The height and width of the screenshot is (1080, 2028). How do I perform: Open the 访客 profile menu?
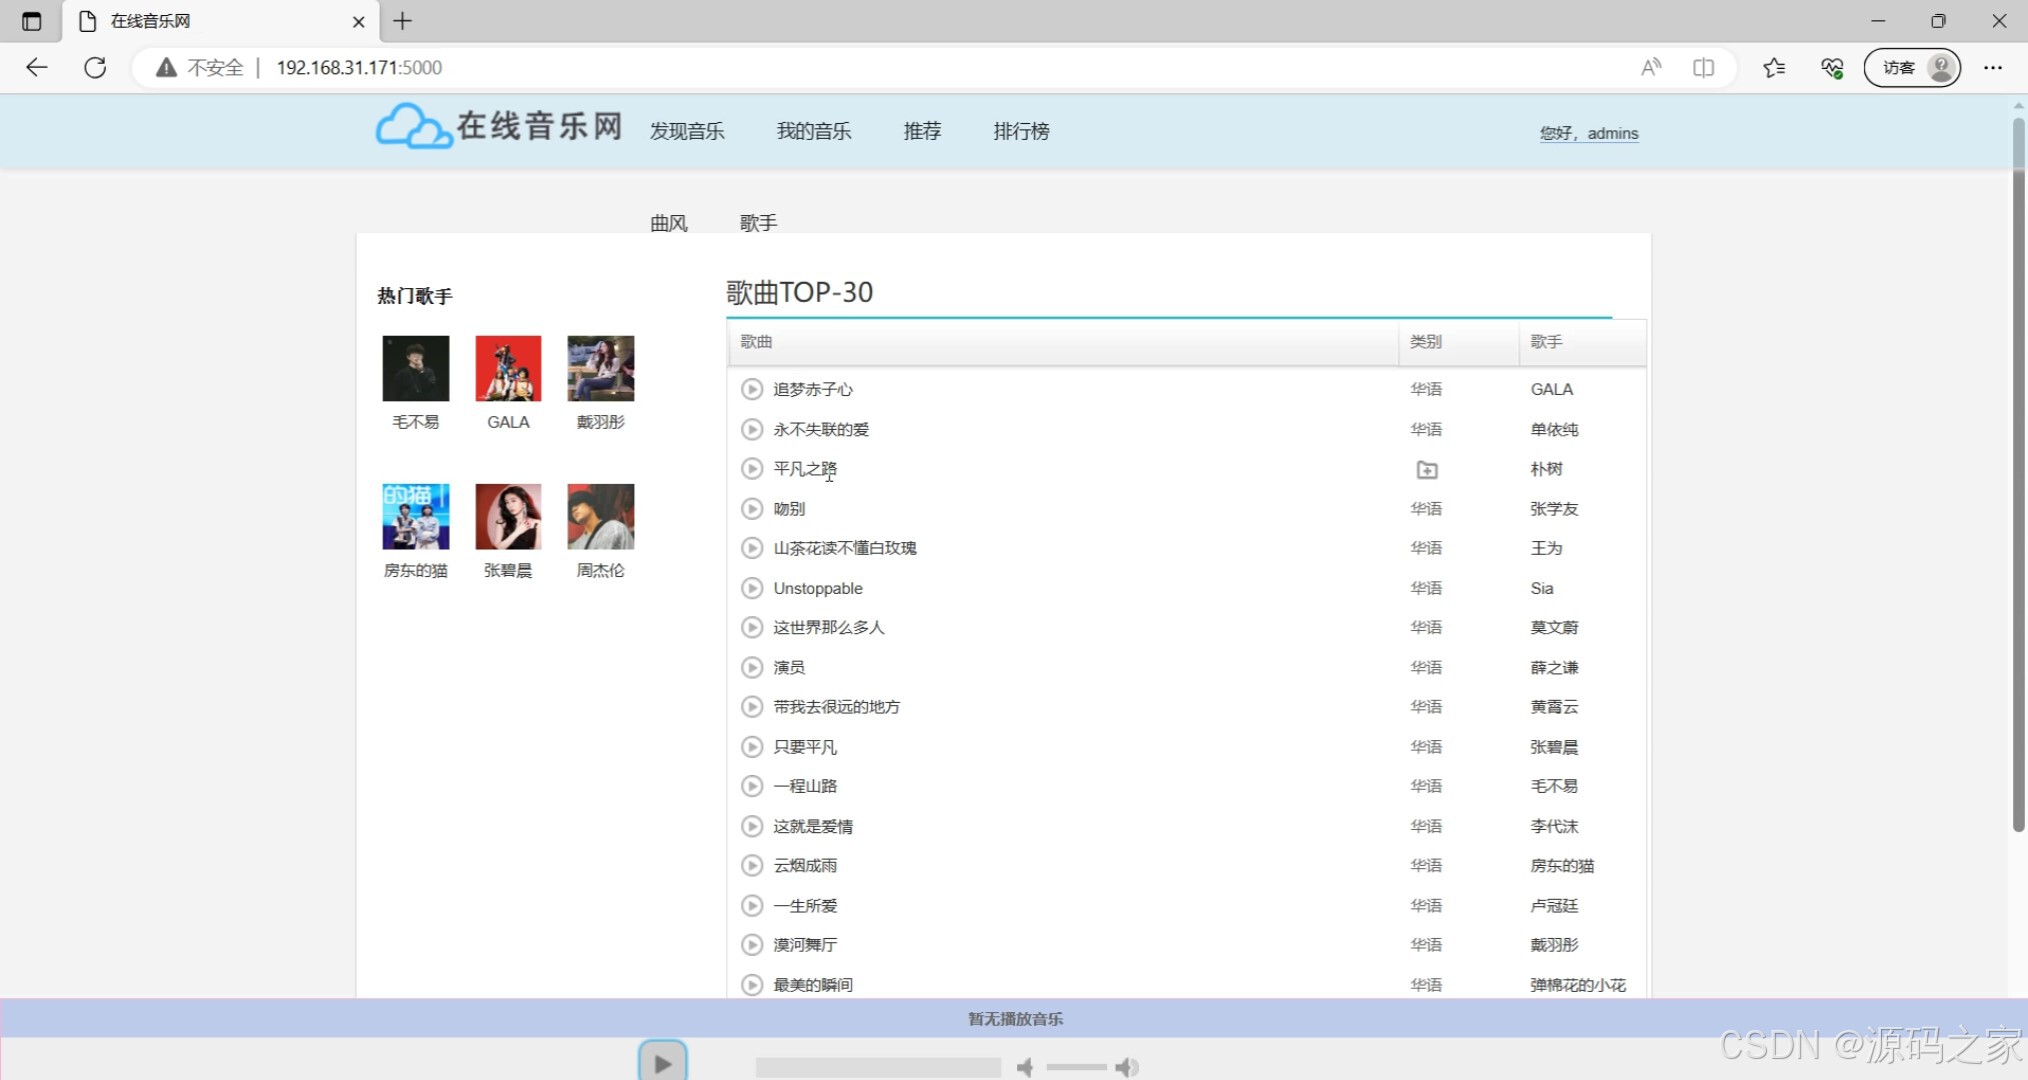click(1911, 67)
